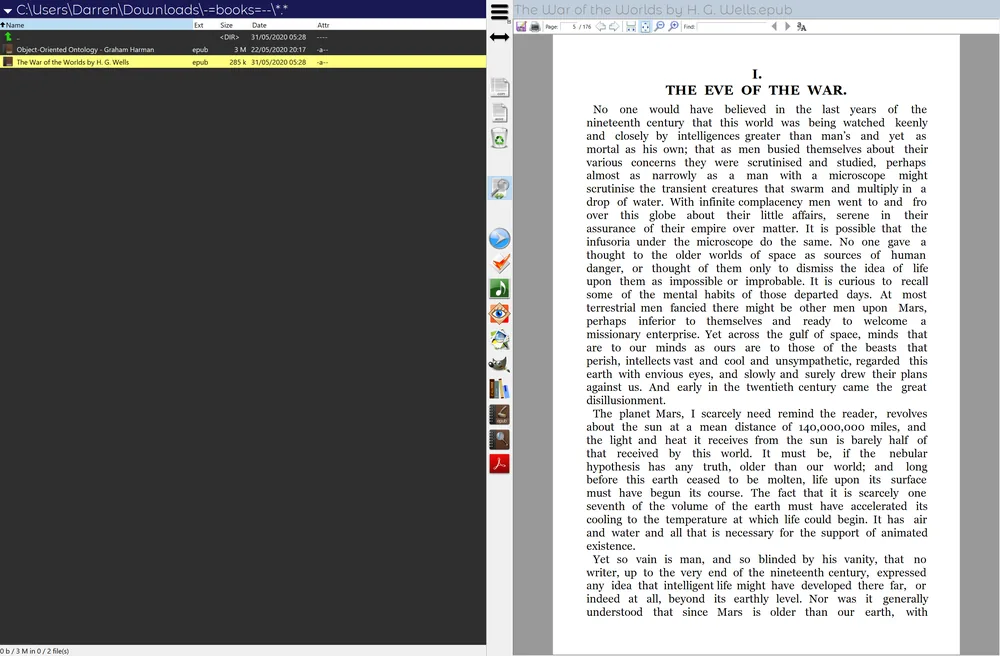Select Object-Oriented Ontology - Graham Harman file

click(243, 49)
